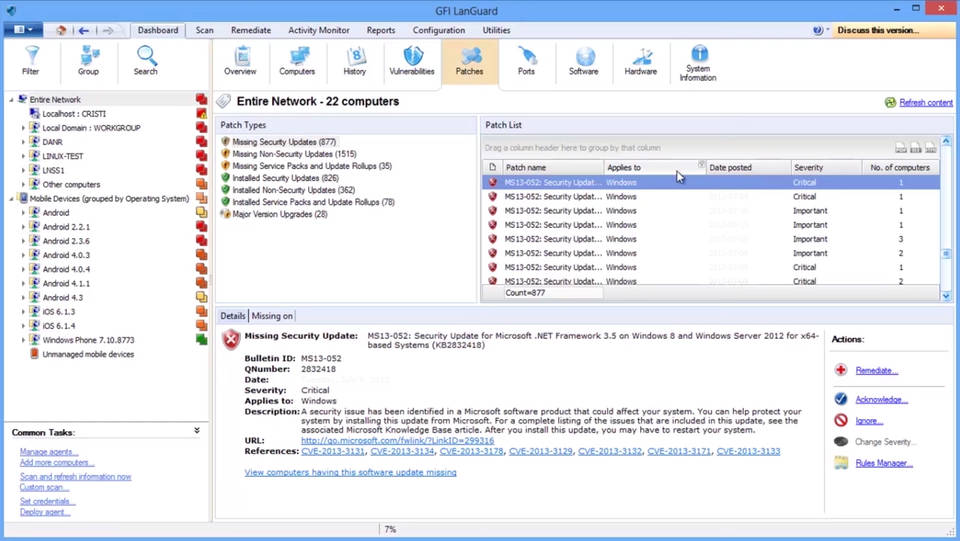Screen dimensions: 960x541
Task: Sort patch list by Severity column
Action: point(808,167)
